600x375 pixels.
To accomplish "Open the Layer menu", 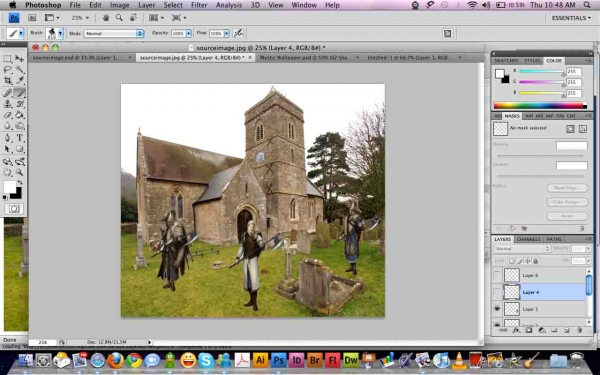I will (x=147, y=5).
